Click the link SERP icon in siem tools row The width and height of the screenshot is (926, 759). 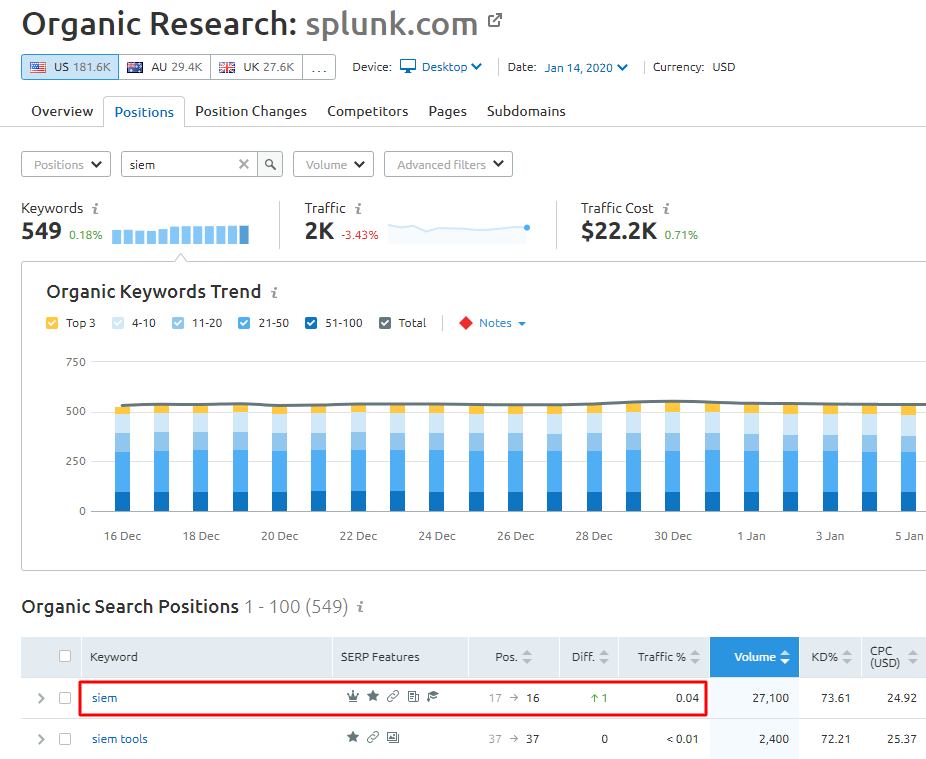click(x=373, y=737)
